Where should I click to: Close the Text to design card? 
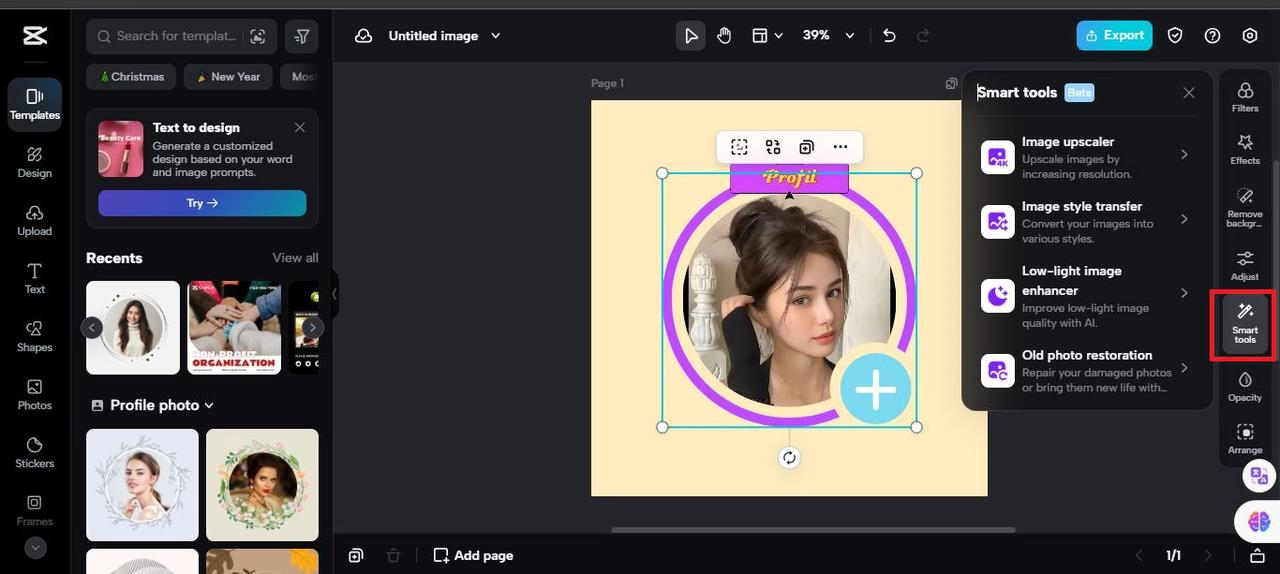coord(300,127)
